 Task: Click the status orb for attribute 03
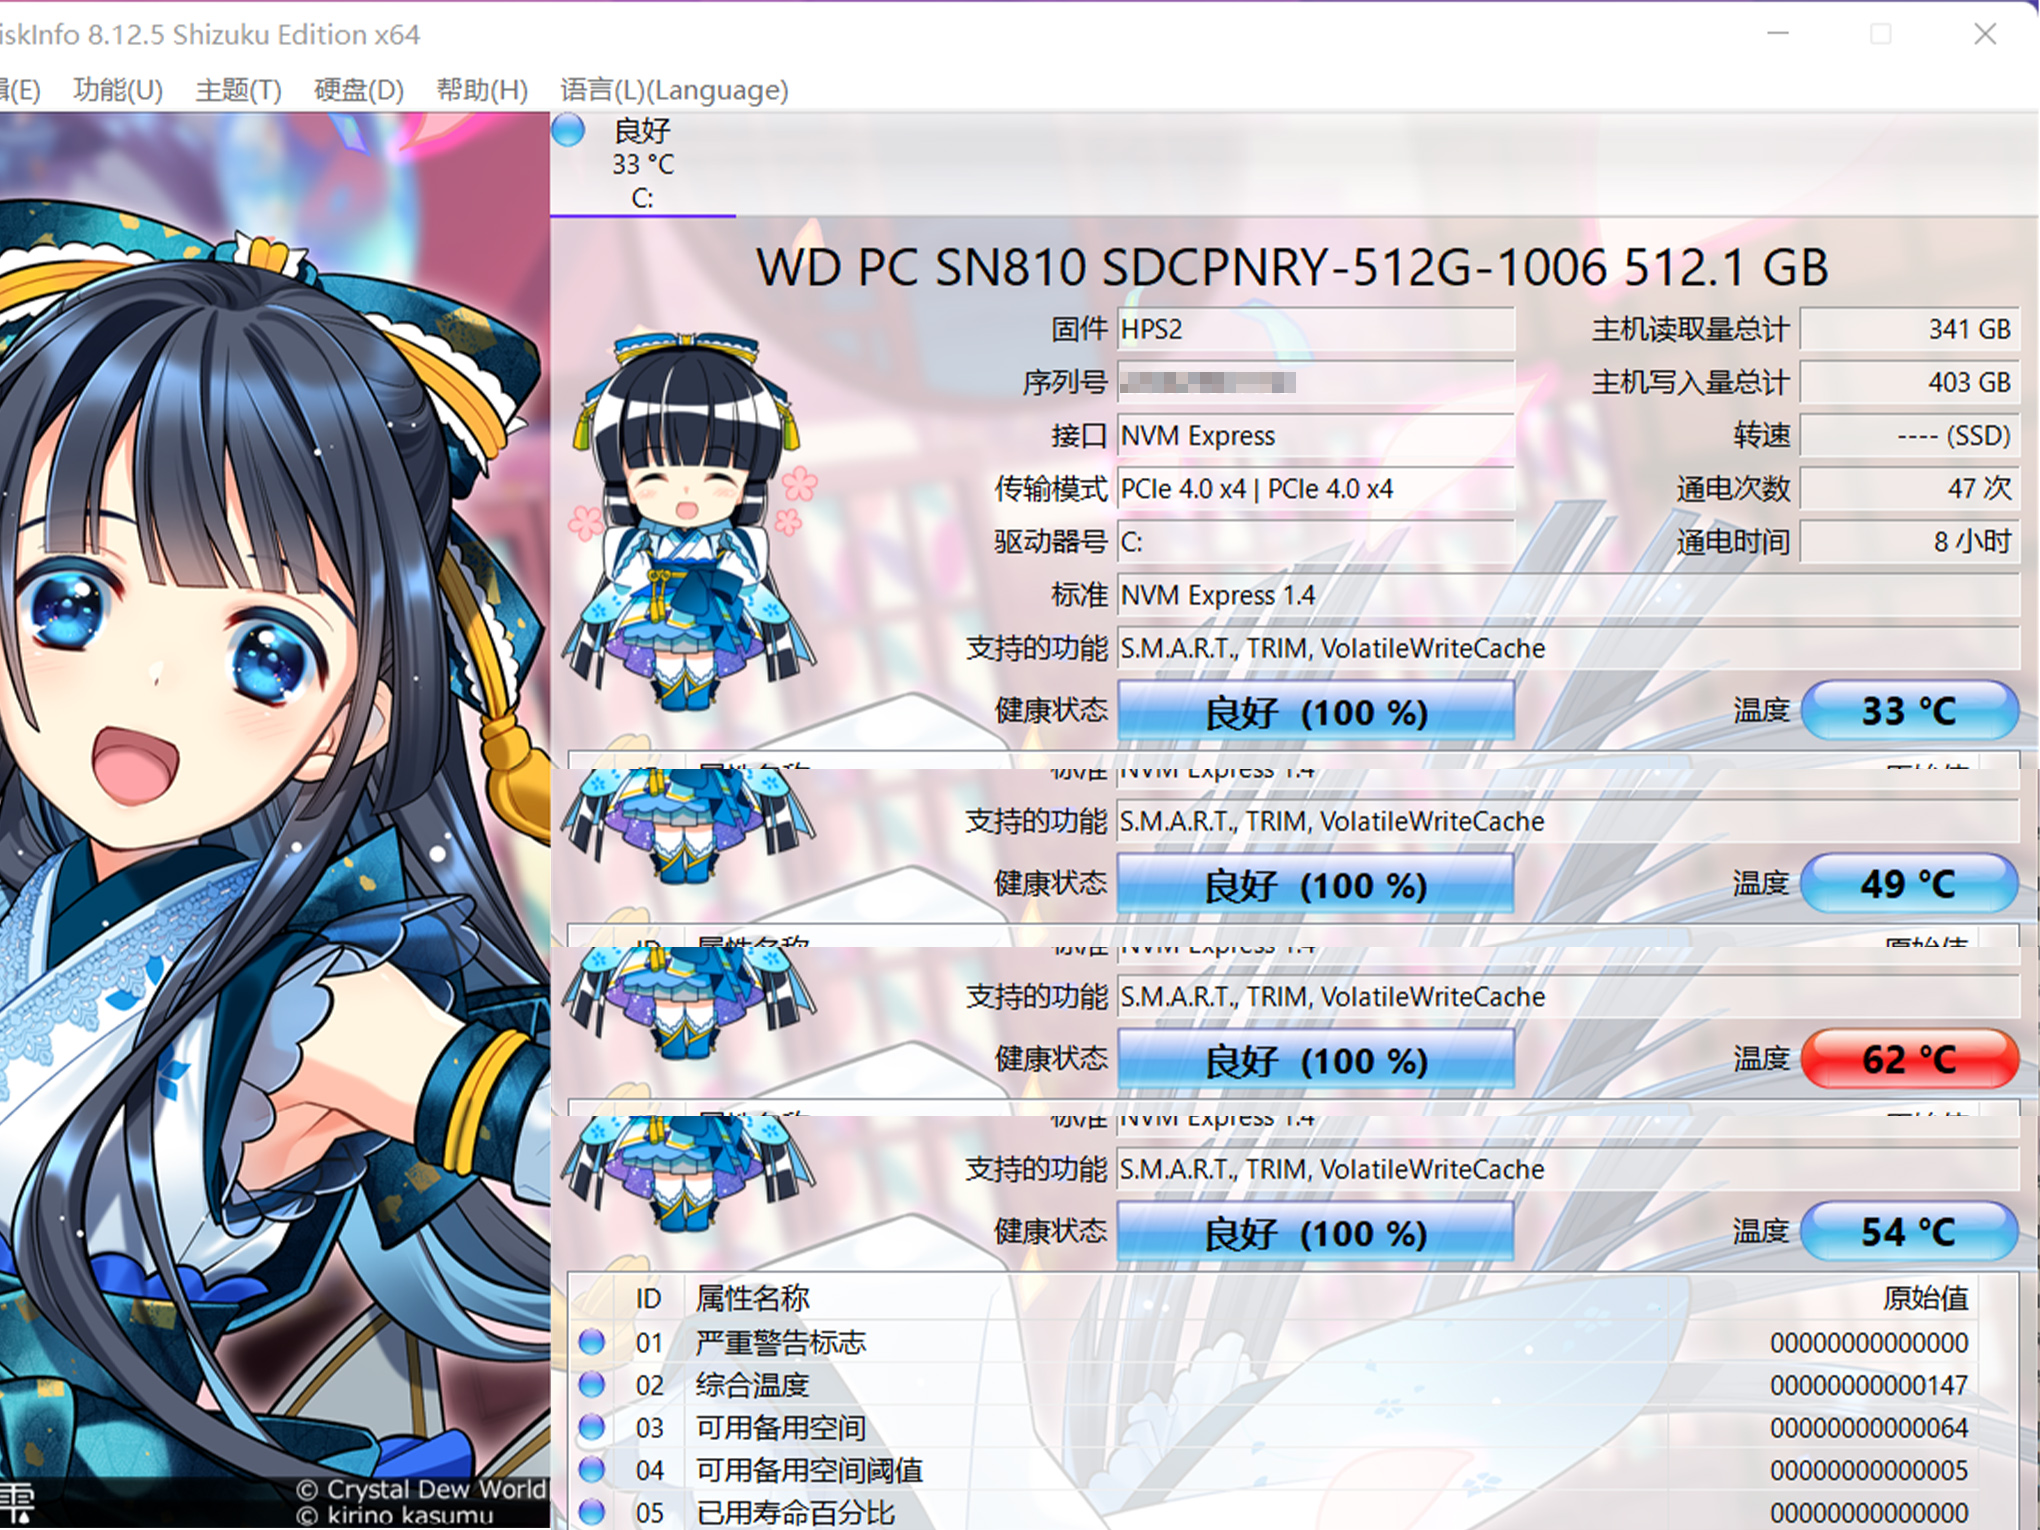click(592, 1428)
